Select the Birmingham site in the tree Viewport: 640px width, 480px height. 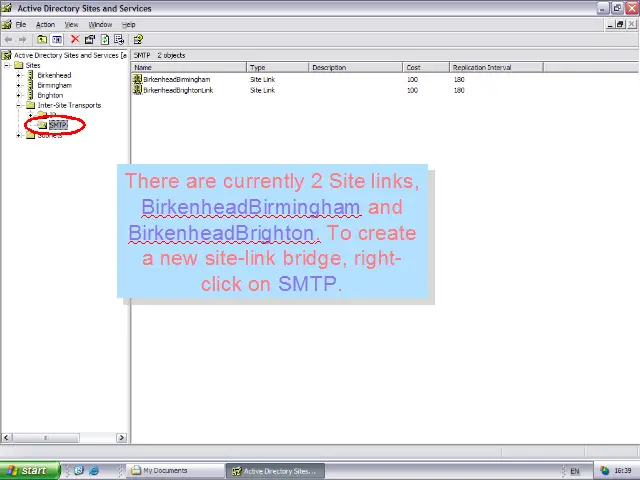pyautogui.click(x=54, y=85)
